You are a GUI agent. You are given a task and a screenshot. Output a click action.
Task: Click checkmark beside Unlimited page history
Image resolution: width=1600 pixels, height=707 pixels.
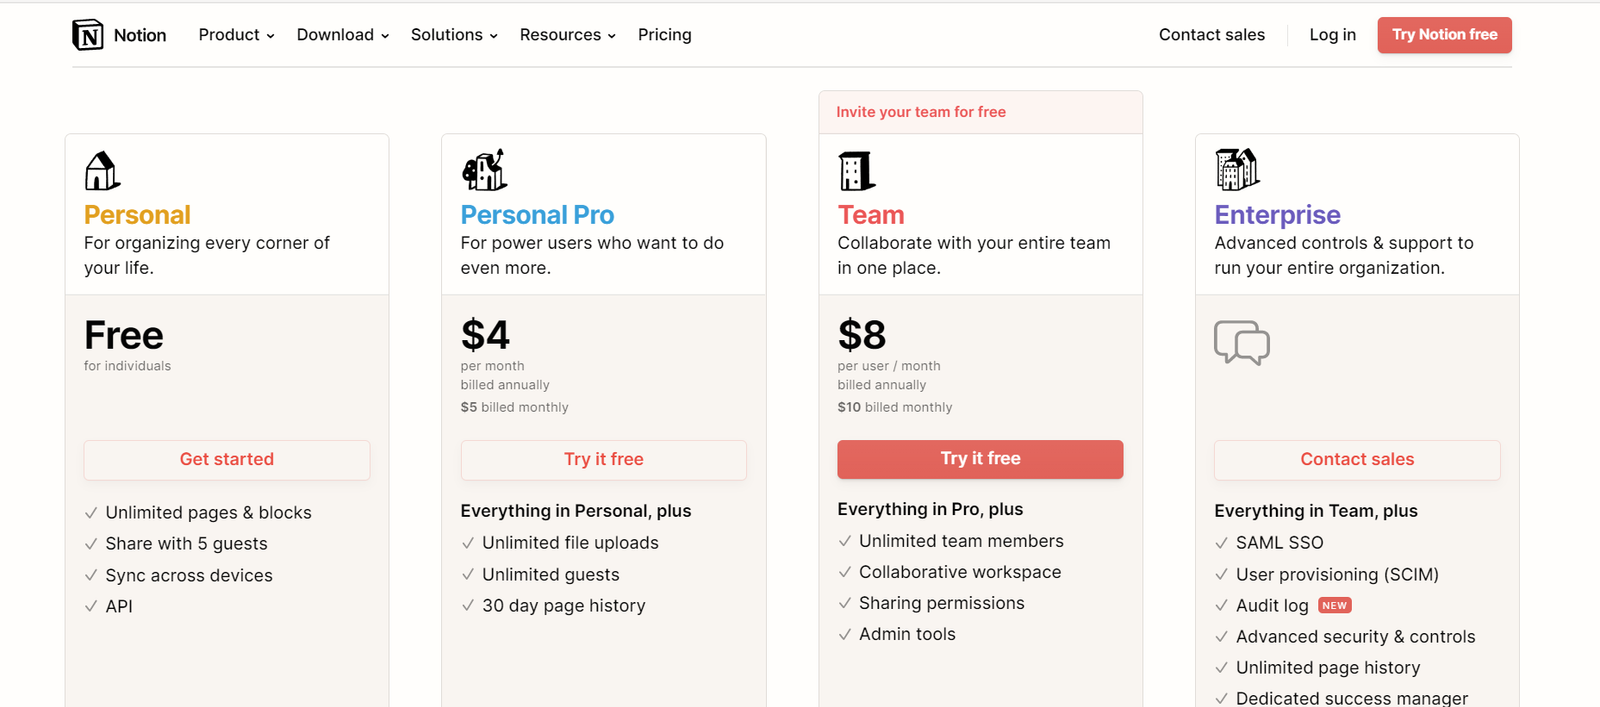pyautogui.click(x=1221, y=668)
